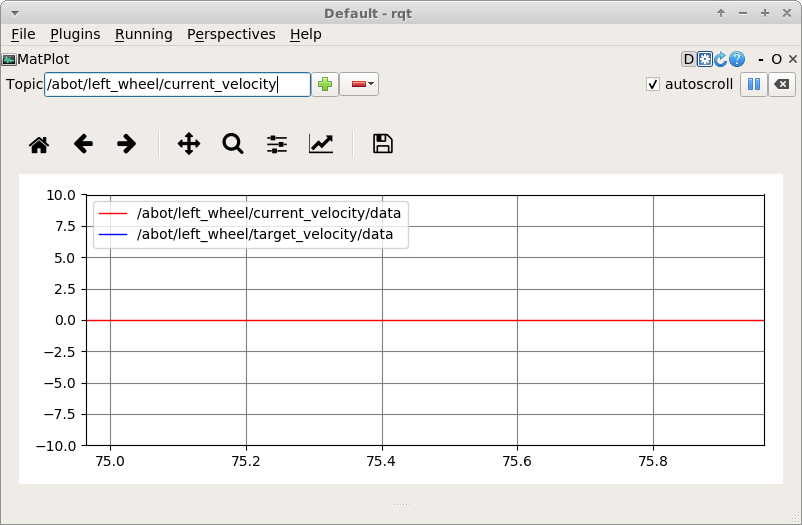Open the Plugins menu

click(x=75, y=34)
